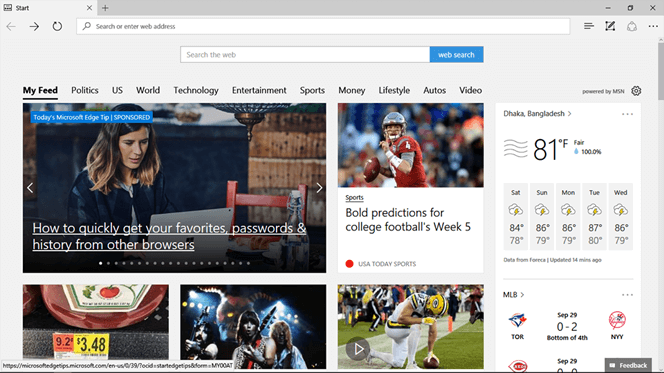
Task: Open the Technology tab
Action: pos(196,90)
